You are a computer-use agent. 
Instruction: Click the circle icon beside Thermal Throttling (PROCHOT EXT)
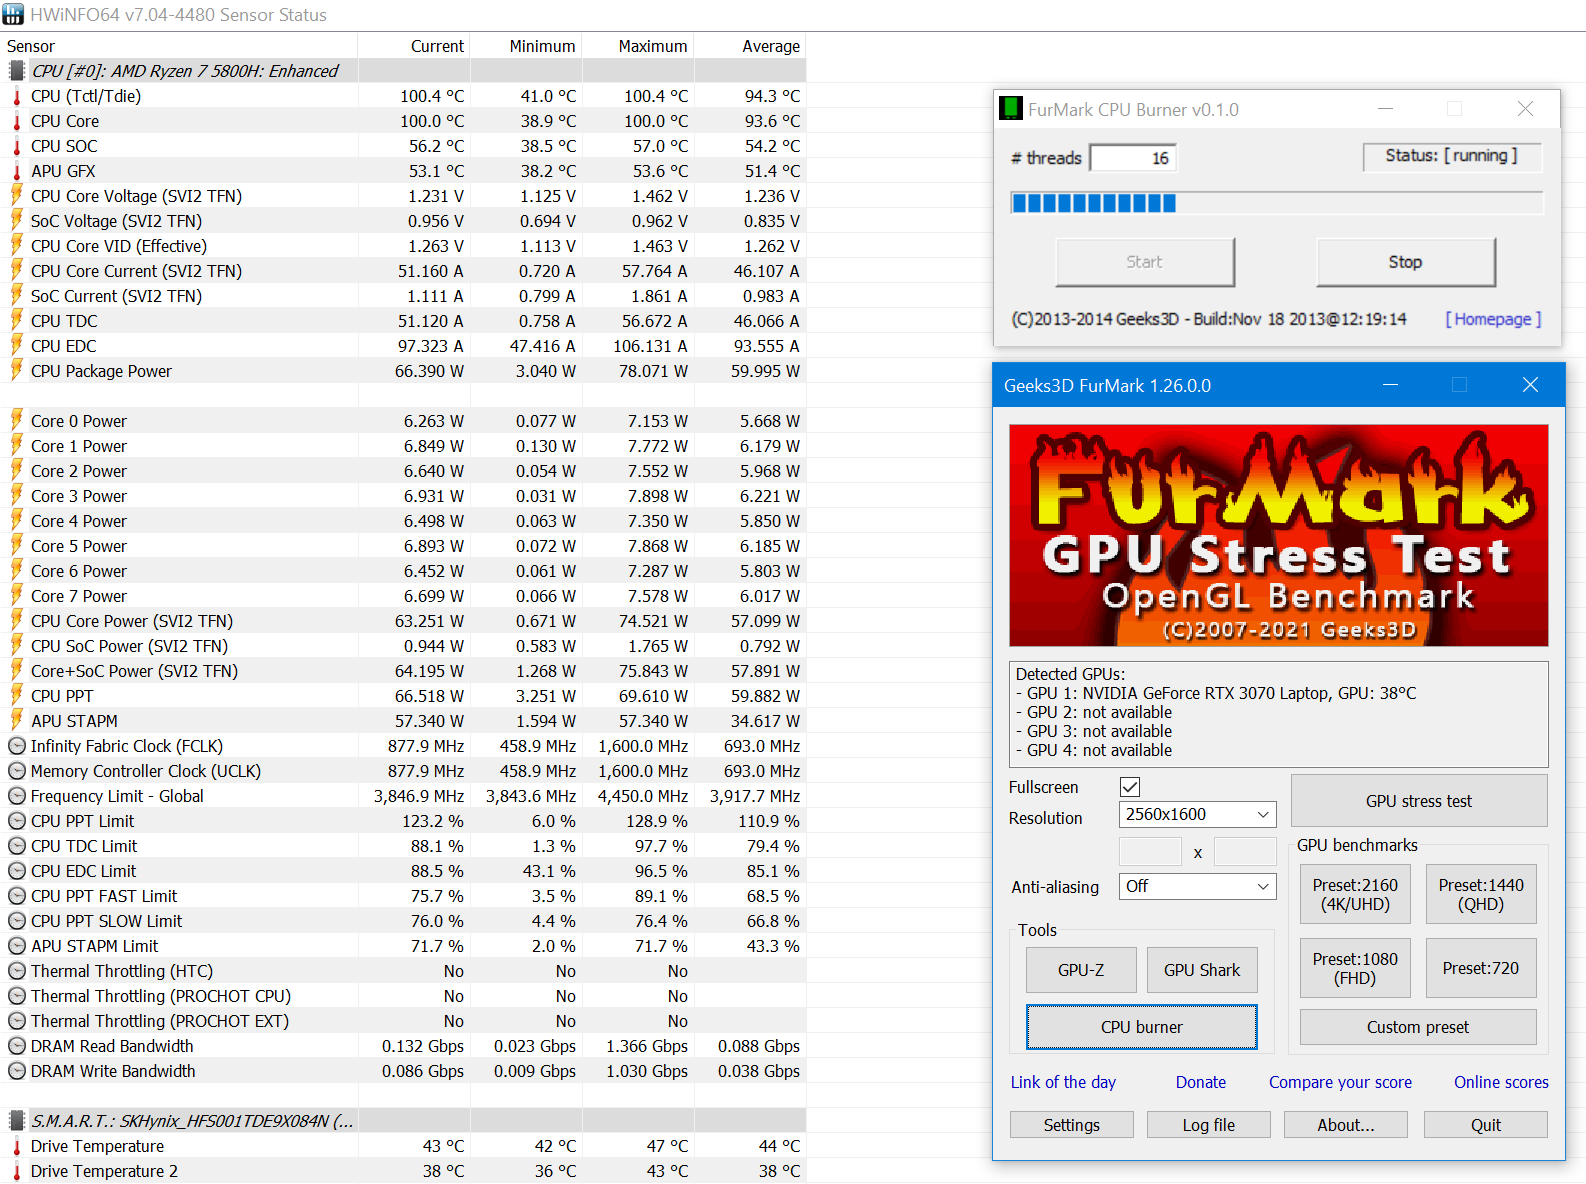pos(17,1021)
